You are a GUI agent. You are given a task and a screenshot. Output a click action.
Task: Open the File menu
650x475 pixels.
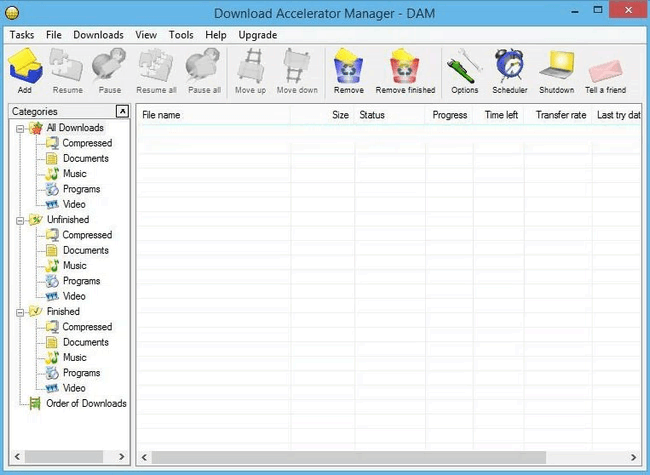point(53,35)
